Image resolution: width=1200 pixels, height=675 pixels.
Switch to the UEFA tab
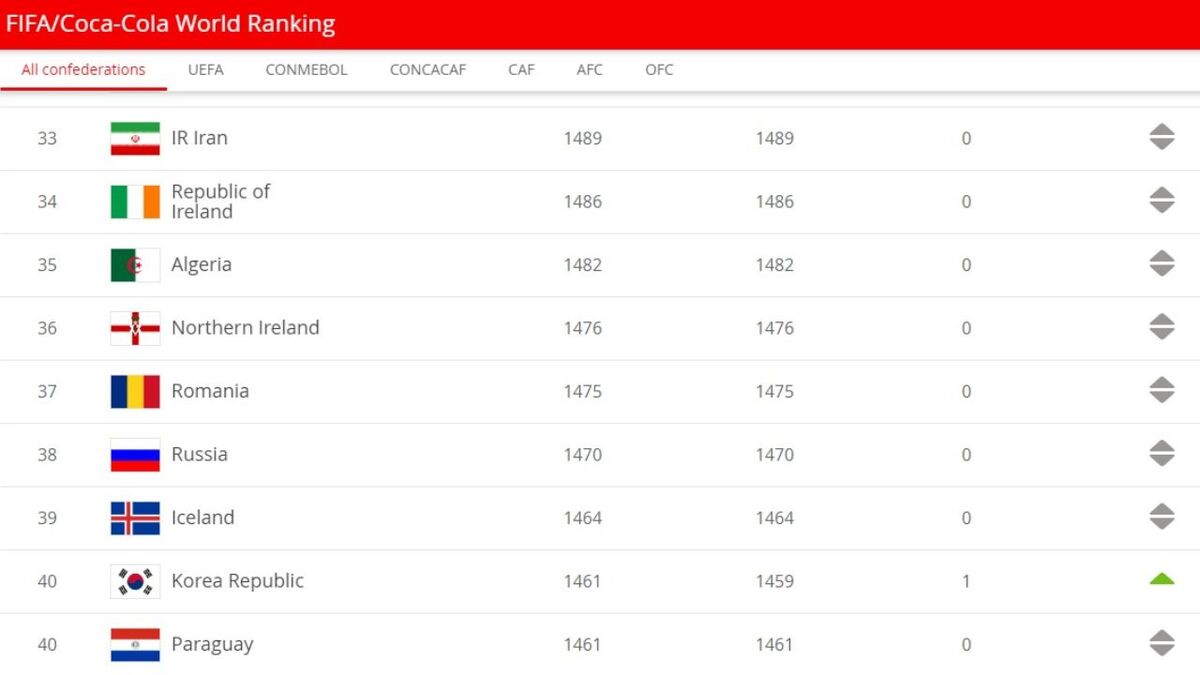coord(206,70)
